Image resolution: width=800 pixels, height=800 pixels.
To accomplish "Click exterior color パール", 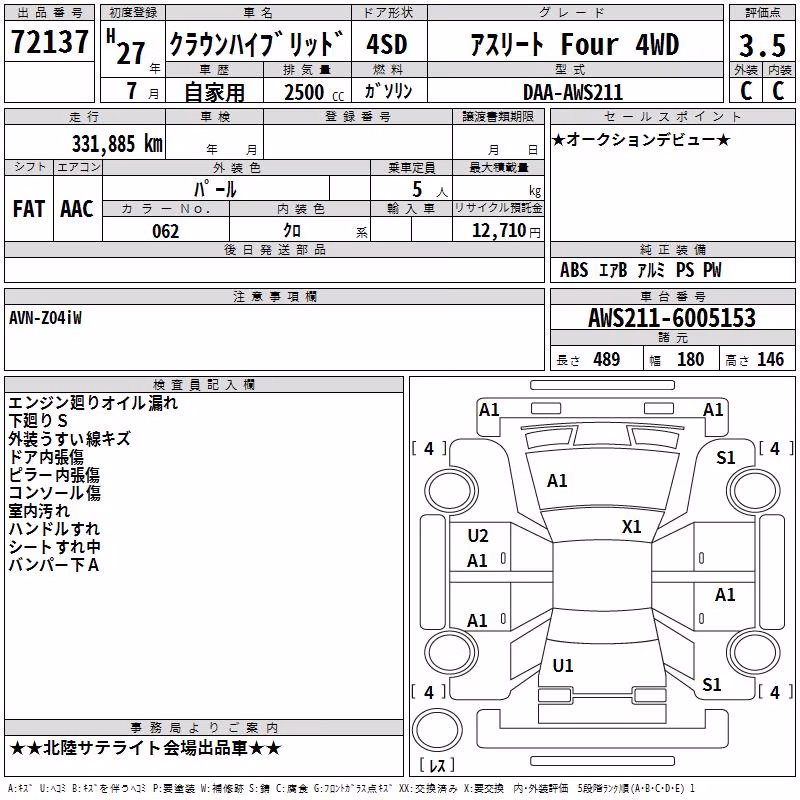I will [x=215, y=189].
